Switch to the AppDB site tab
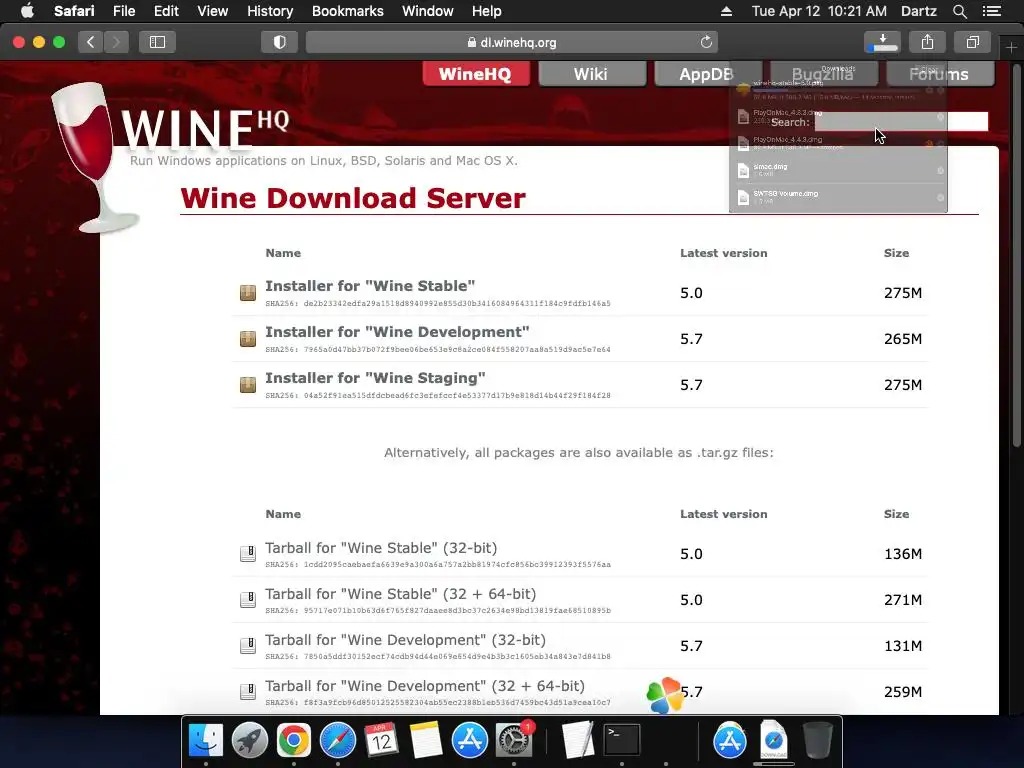This screenshot has height=768, width=1024. click(708, 74)
